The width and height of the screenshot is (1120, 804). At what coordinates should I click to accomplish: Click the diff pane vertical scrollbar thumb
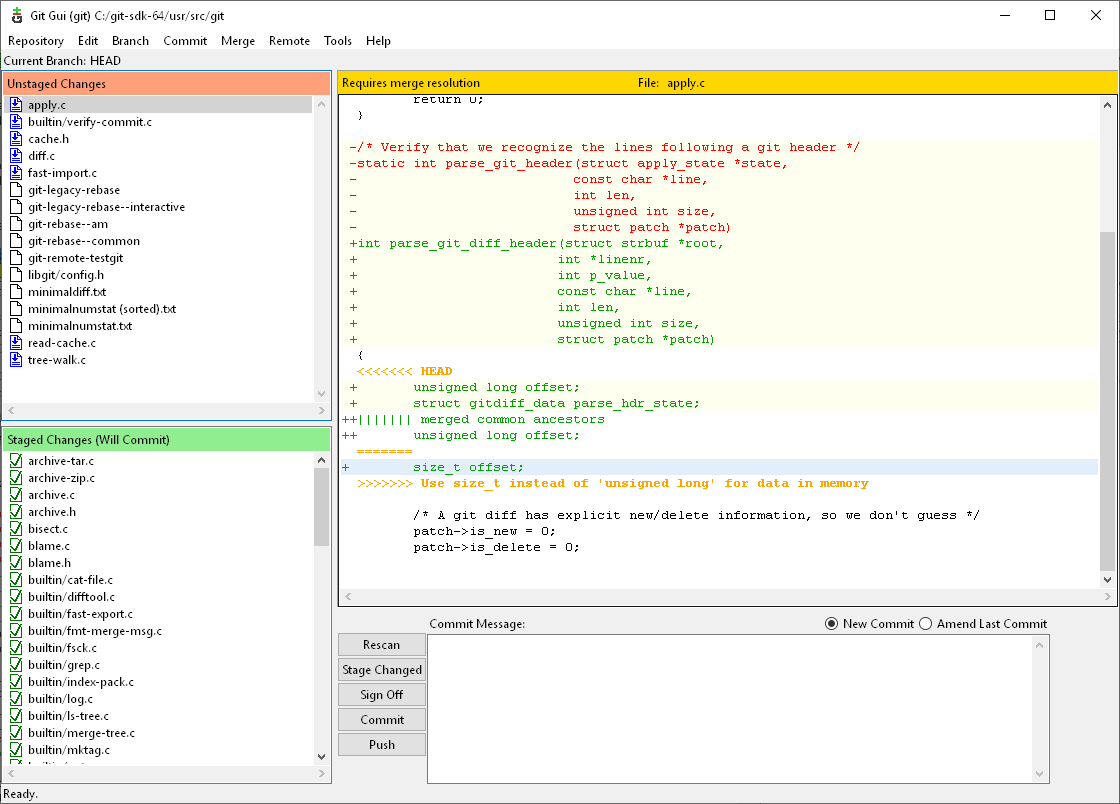(x=1107, y=401)
